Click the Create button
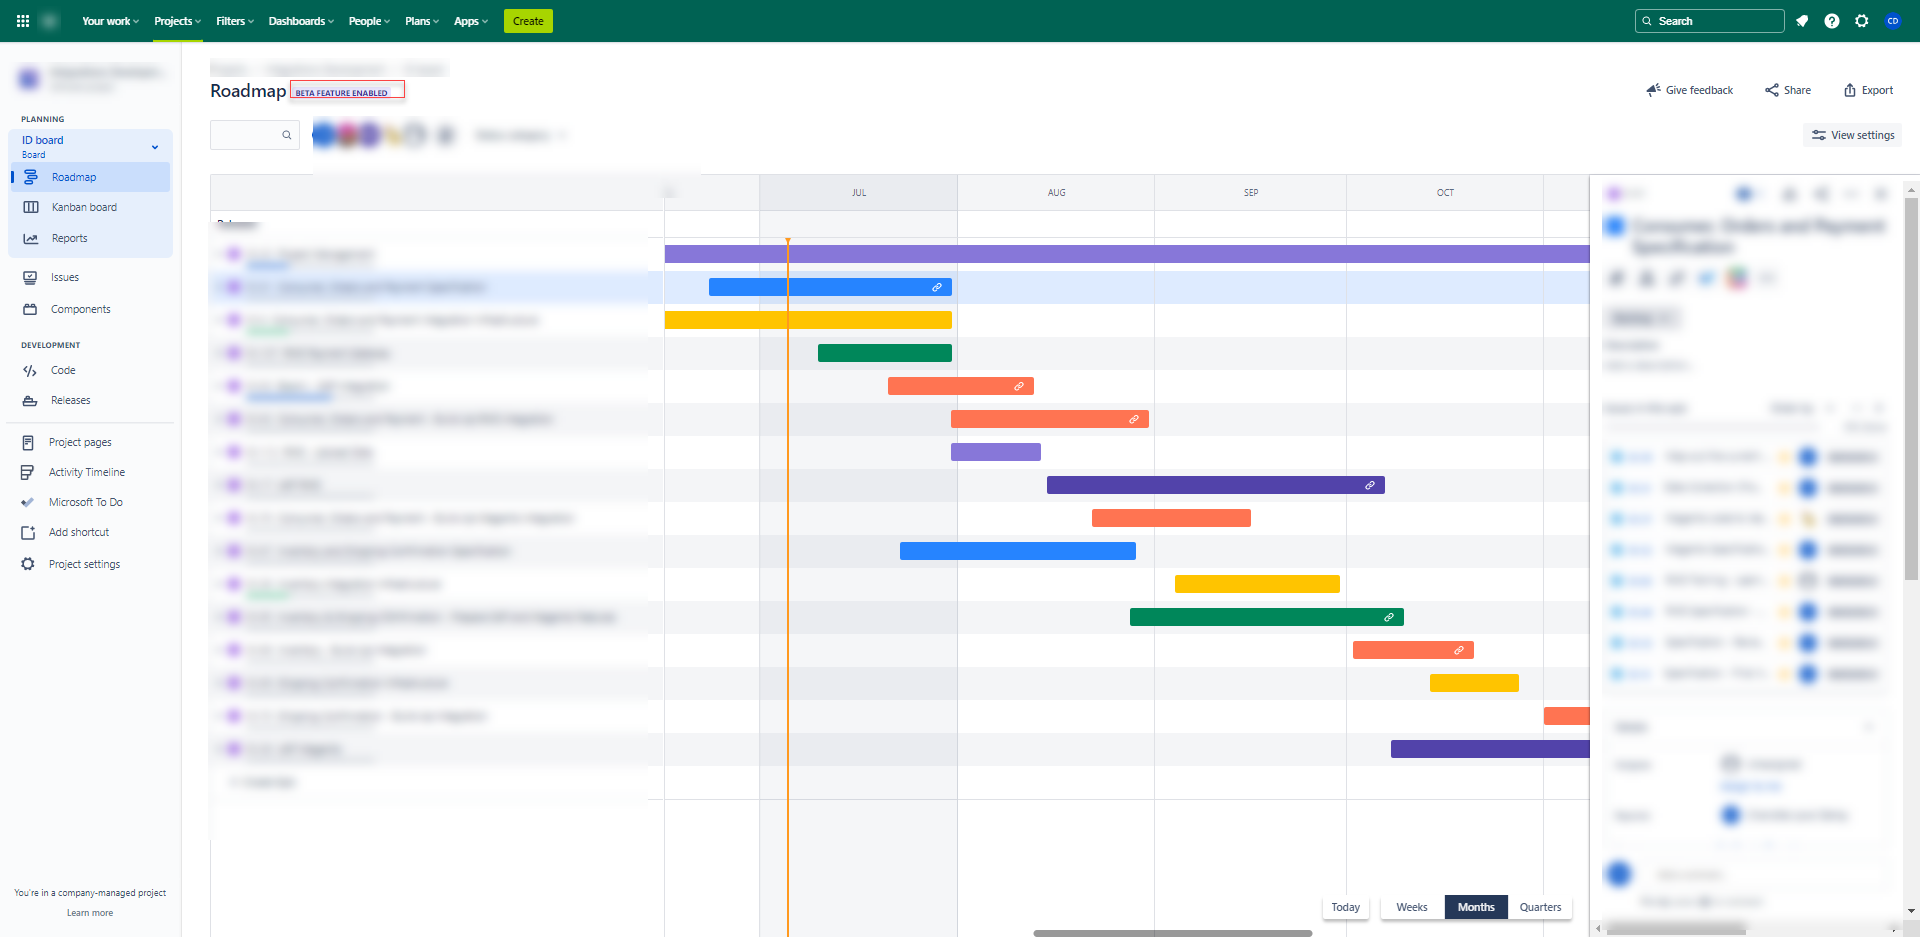The height and width of the screenshot is (937, 1920). pos(528,21)
